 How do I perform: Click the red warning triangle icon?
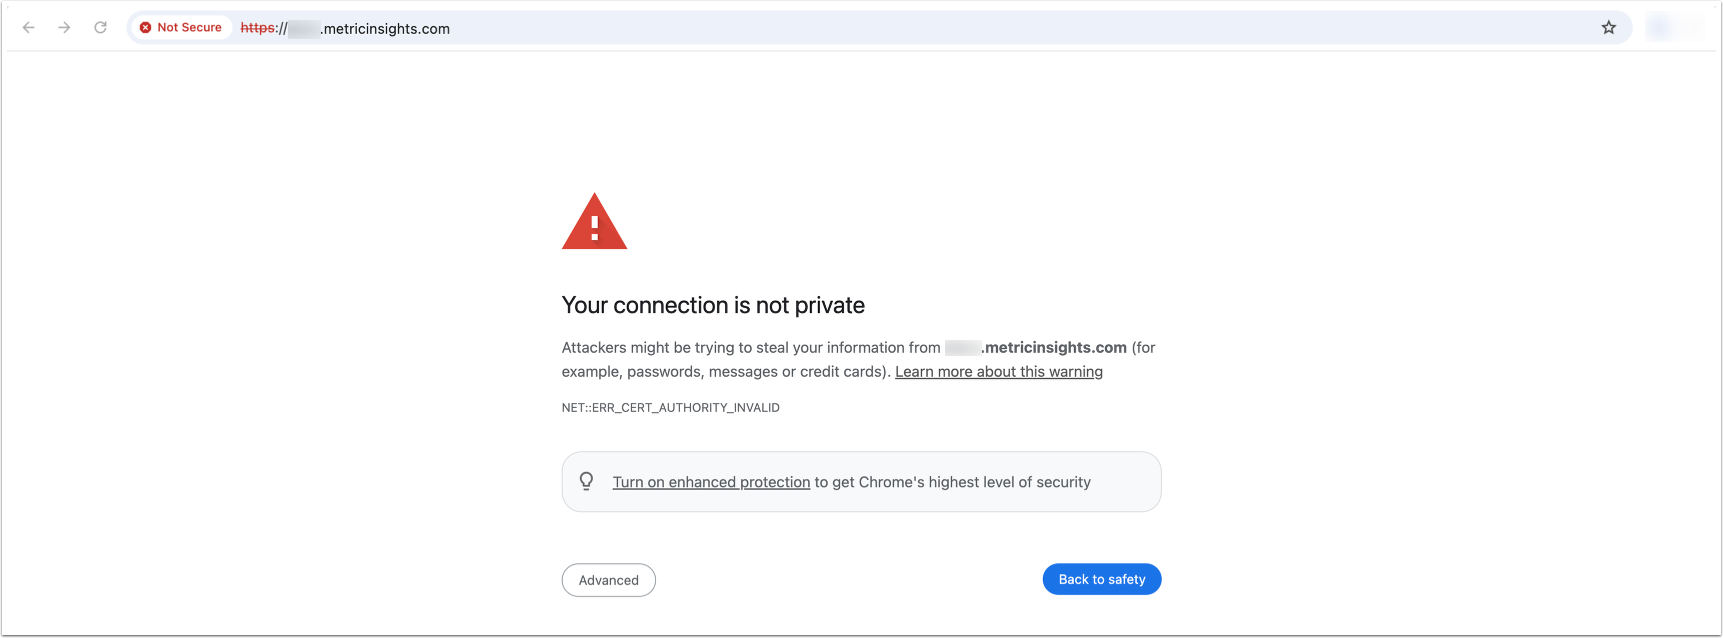[x=594, y=223]
